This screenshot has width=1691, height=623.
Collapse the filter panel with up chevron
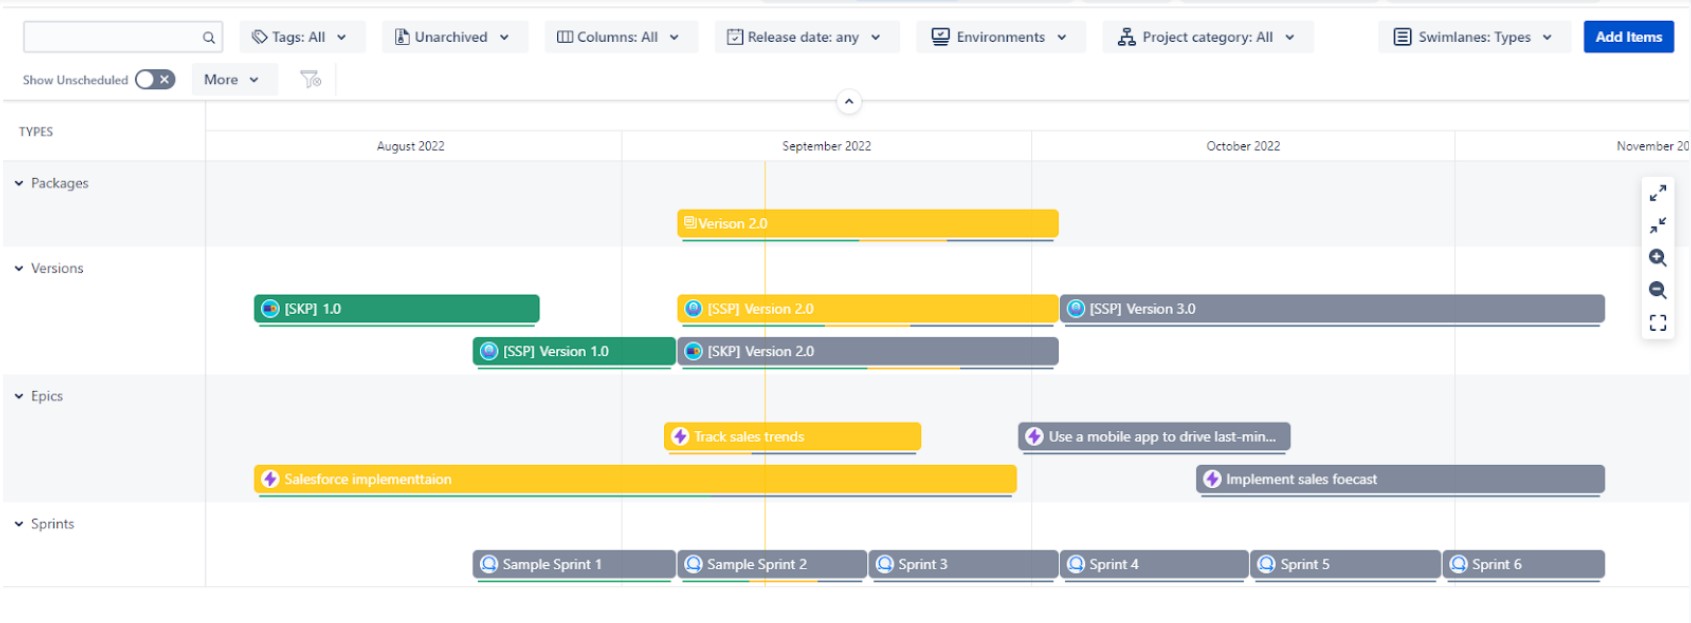click(x=848, y=101)
